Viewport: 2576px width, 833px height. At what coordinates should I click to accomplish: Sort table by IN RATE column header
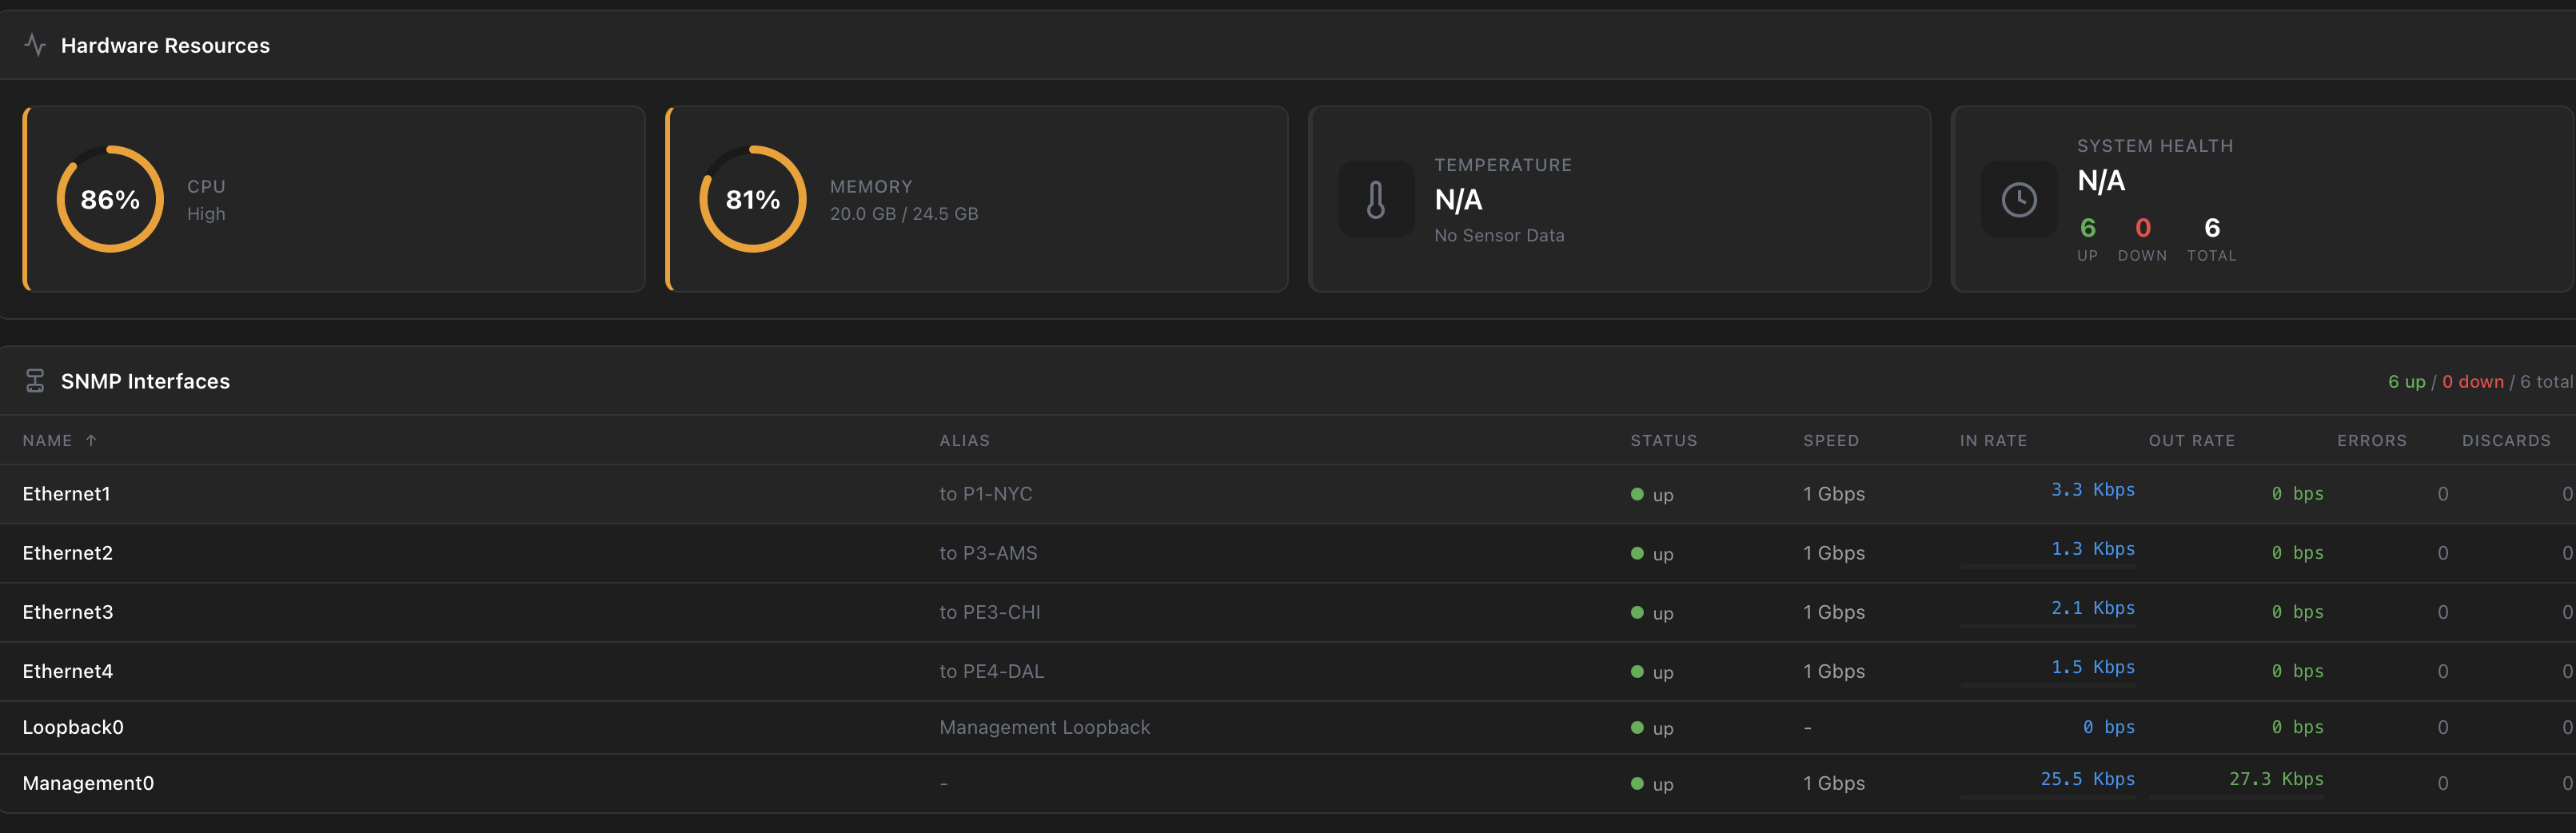point(1992,441)
